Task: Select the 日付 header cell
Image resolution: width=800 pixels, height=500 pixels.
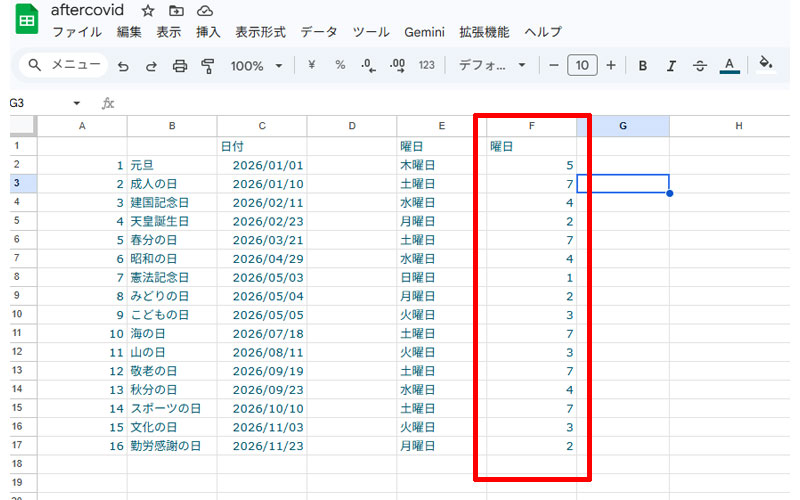Action: click(x=262, y=146)
